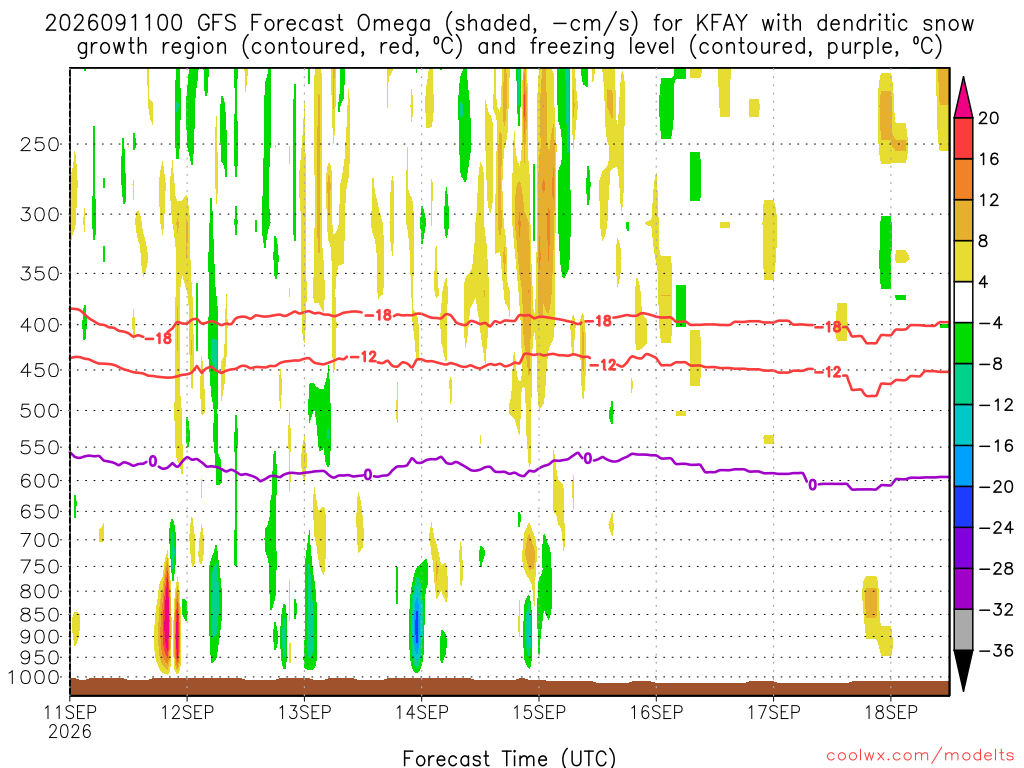
Task: Click the Forecast Time (UTC) axis title
Action: [x=509, y=758]
